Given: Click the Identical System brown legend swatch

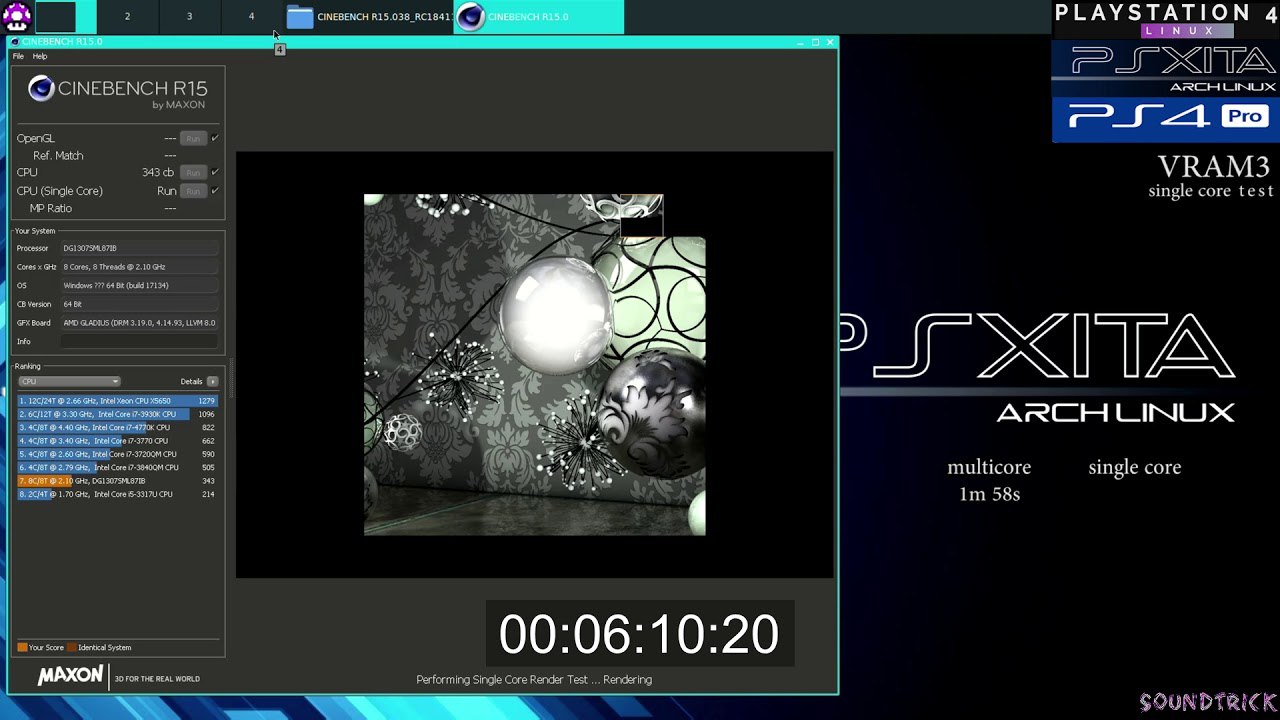Looking at the screenshot, I should [x=72, y=648].
